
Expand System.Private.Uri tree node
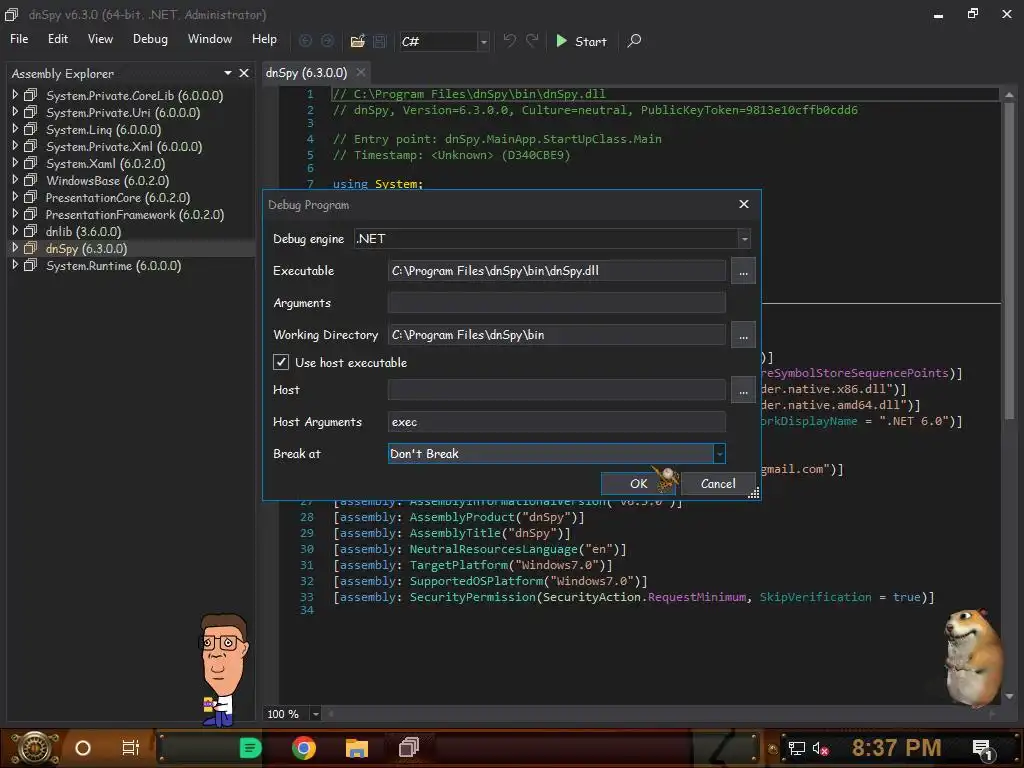click(15, 112)
